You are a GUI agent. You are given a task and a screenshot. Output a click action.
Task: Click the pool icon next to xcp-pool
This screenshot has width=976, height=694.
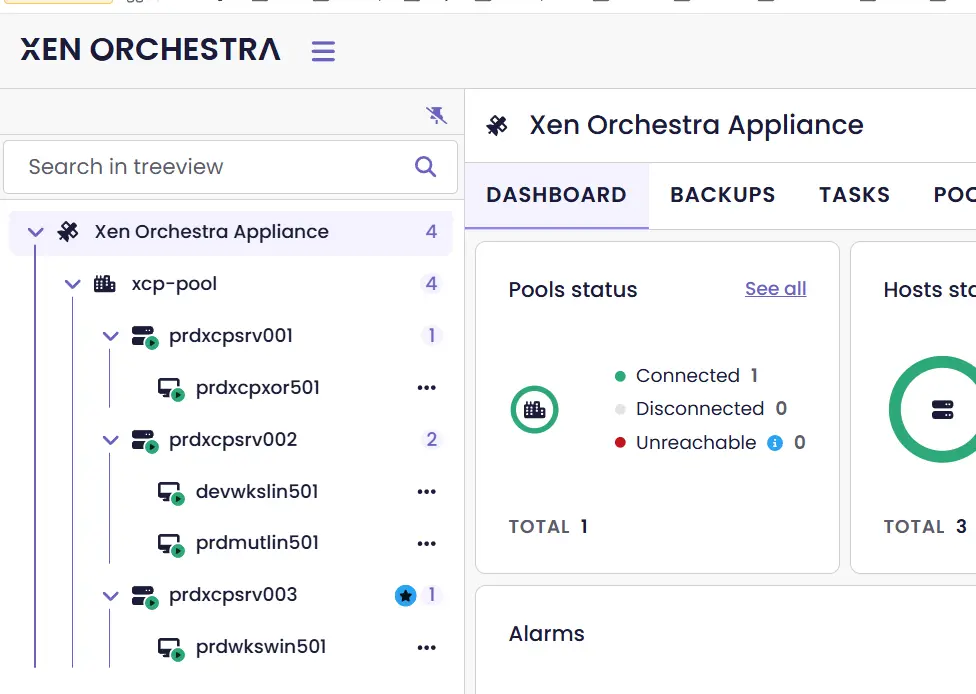pyautogui.click(x=104, y=283)
